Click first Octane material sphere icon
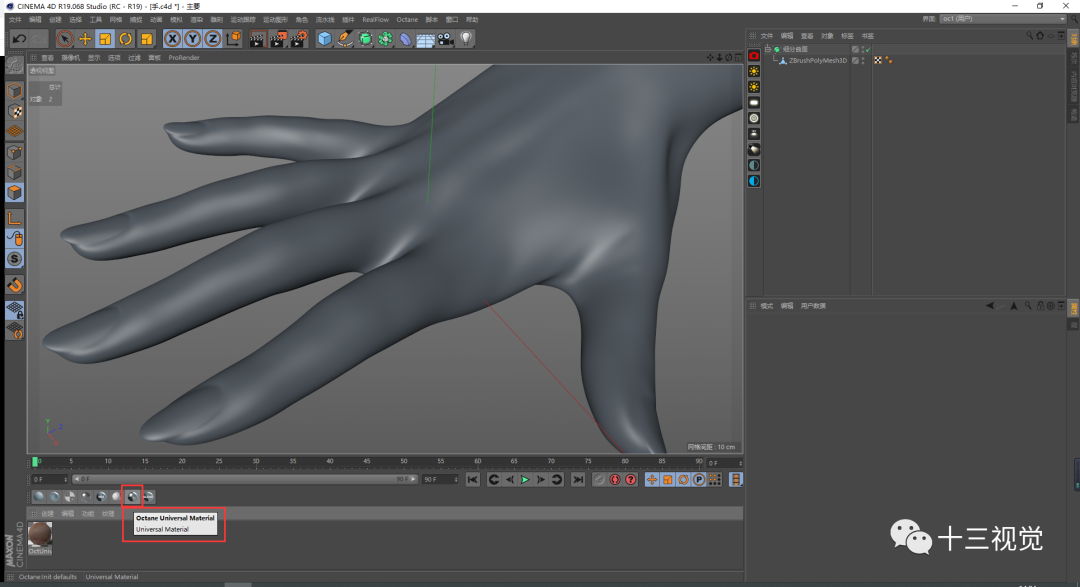Image resolution: width=1080 pixels, height=587 pixels. click(x=39, y=496)
